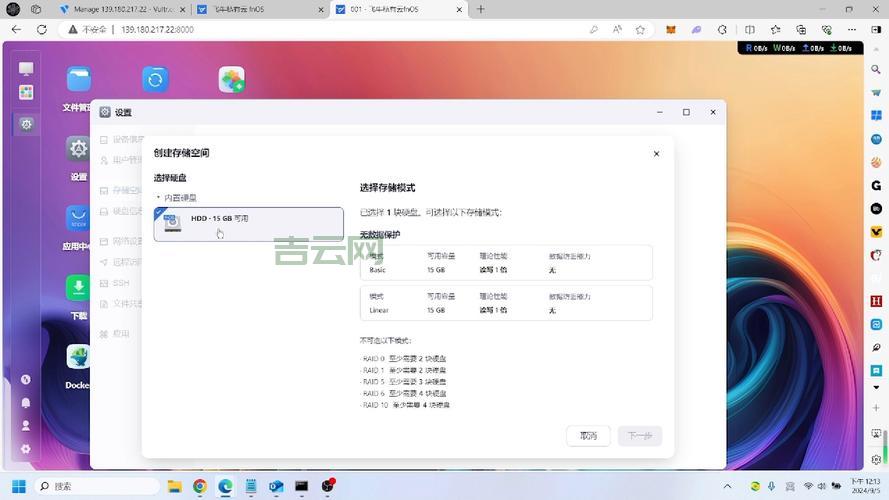889x500 pixels.
Task: Minimize the 设置 window
Action: (x=659, y=112)
